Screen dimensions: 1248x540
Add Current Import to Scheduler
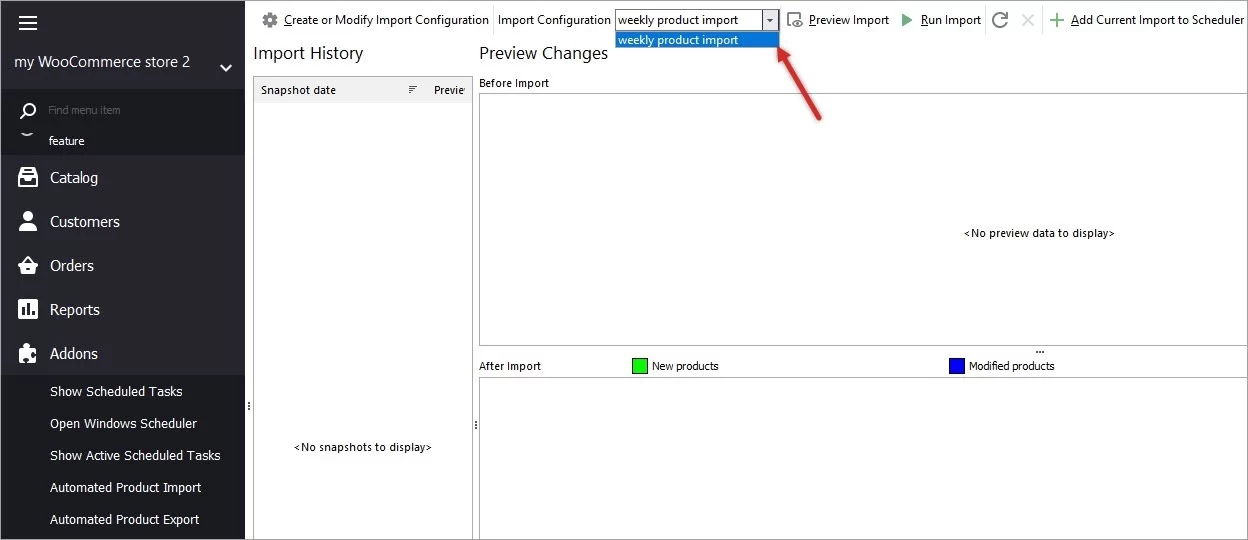pyautogui.click(x=1146, y=20)
